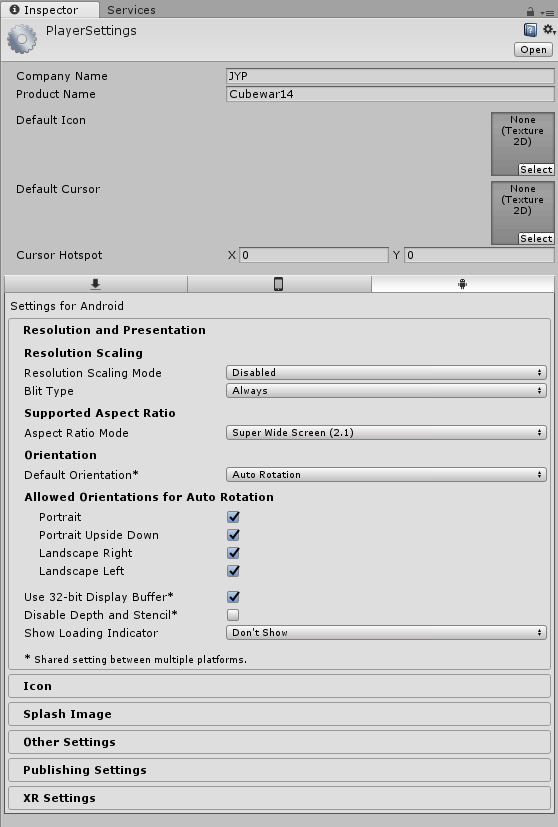Click the Default Icon label
Screen dimensions: 558x827
(51, 120)
